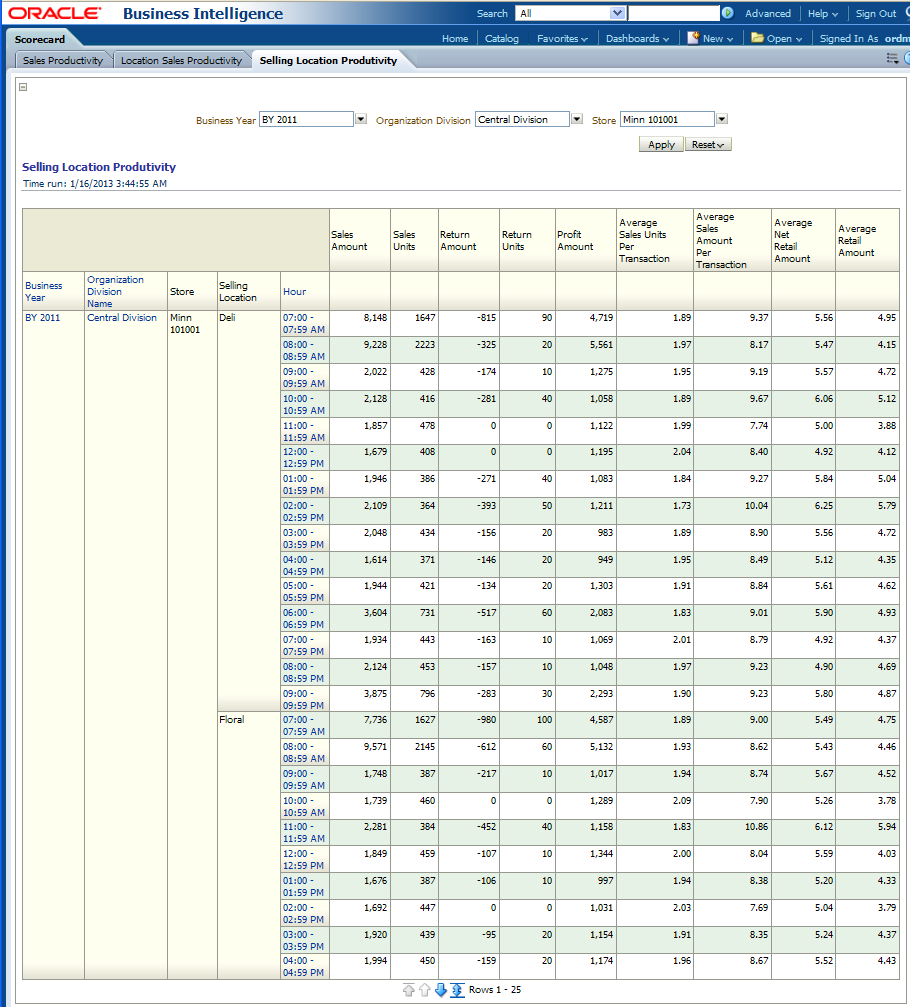Click the greyed first rows arrow
Image resolution: width=910 pixels, height=1007 pixels.
[x=409, y=990]
